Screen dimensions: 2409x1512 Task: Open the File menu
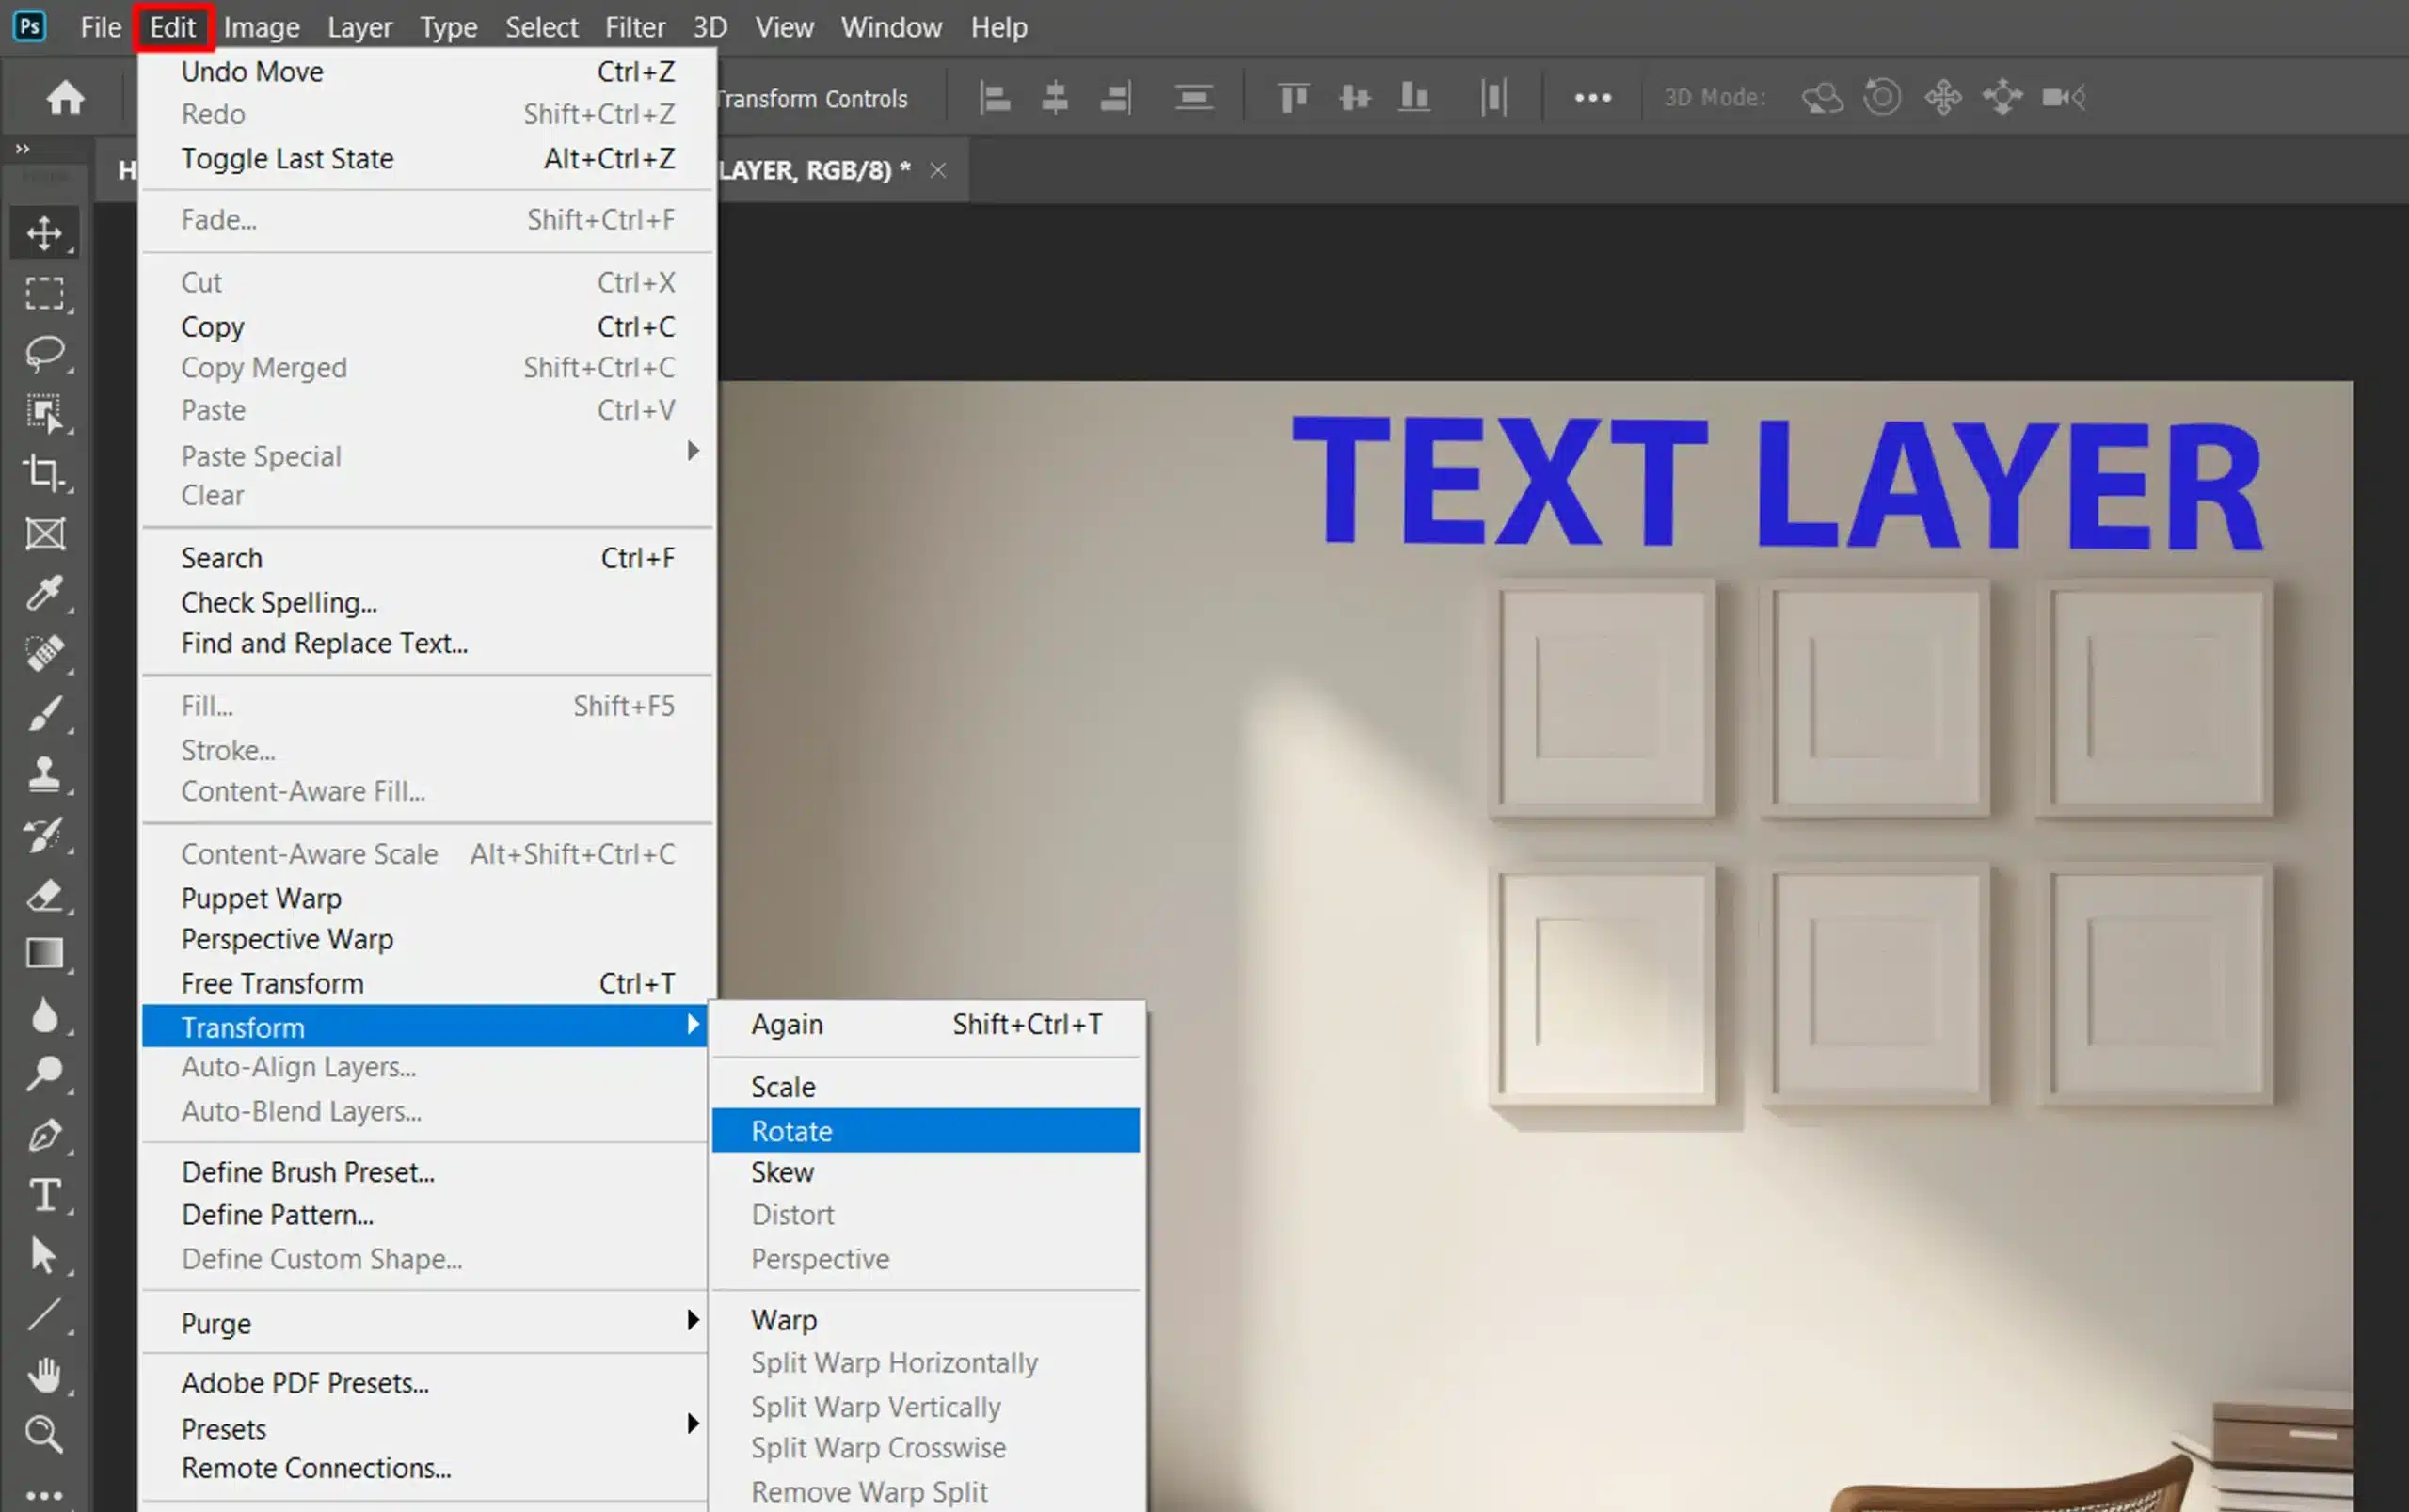[x=101, y=27]
